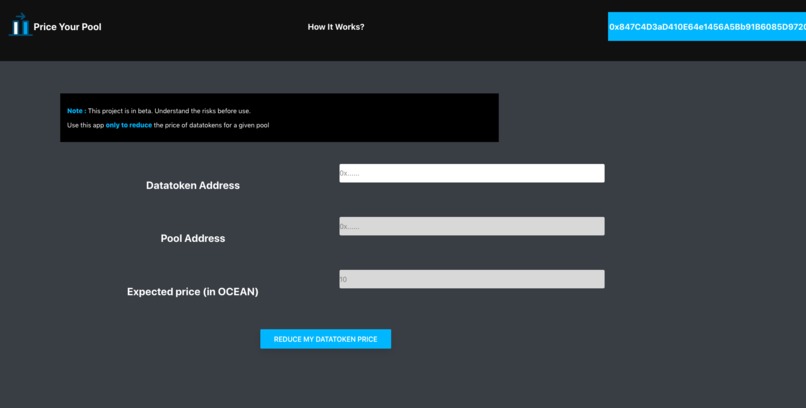Click 'This project is in beta' note text
The width and height of the screenshot is (806, 408).
169,110
